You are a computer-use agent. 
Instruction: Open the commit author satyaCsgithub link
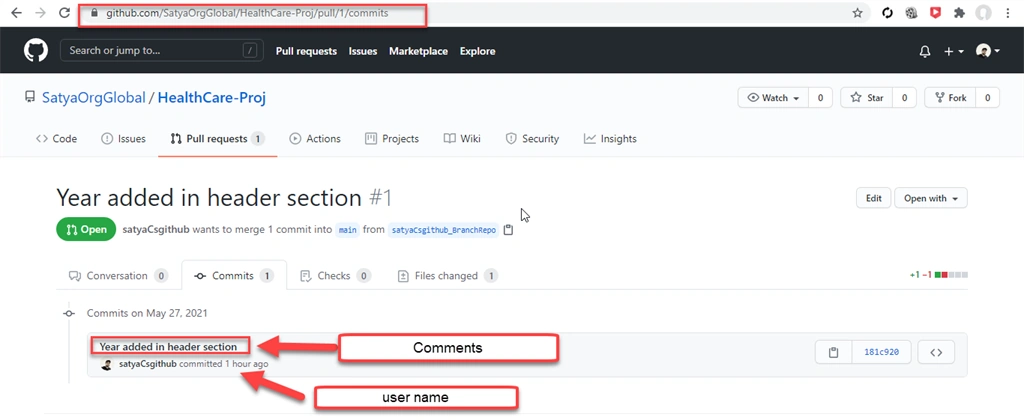tap(148, 364)
